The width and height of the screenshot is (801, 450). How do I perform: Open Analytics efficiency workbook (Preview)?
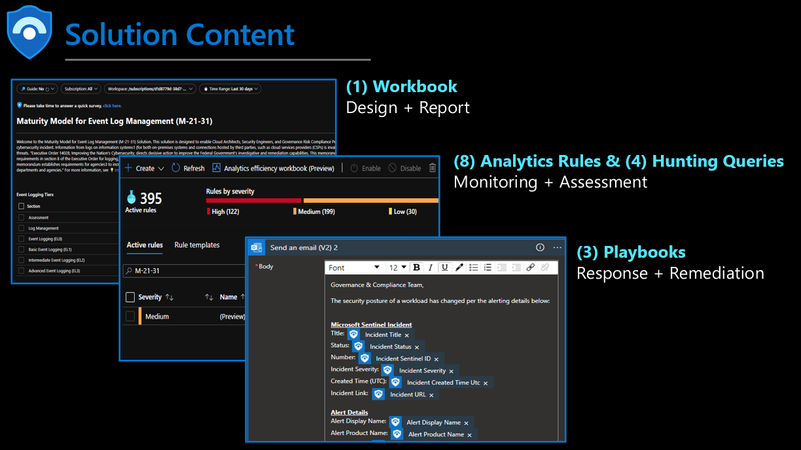click(x=273, y=168)
